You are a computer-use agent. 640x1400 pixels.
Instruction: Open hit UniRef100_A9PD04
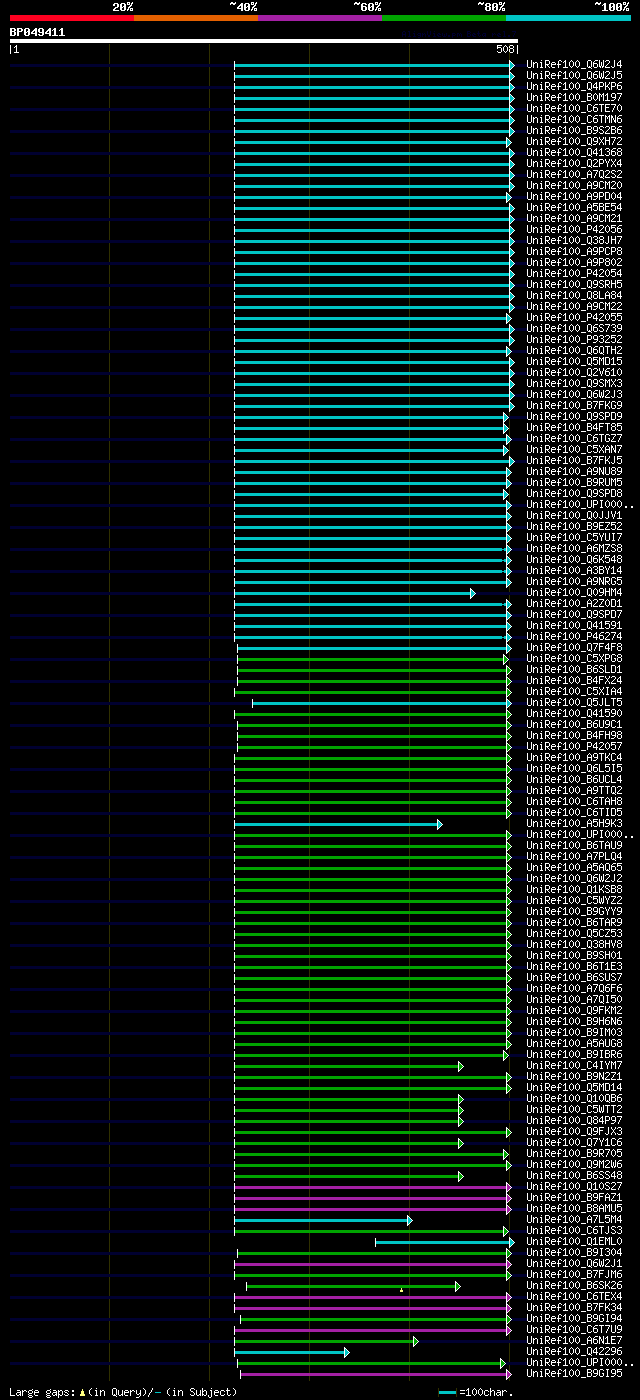pyautogui.click(x=574, y=197)
